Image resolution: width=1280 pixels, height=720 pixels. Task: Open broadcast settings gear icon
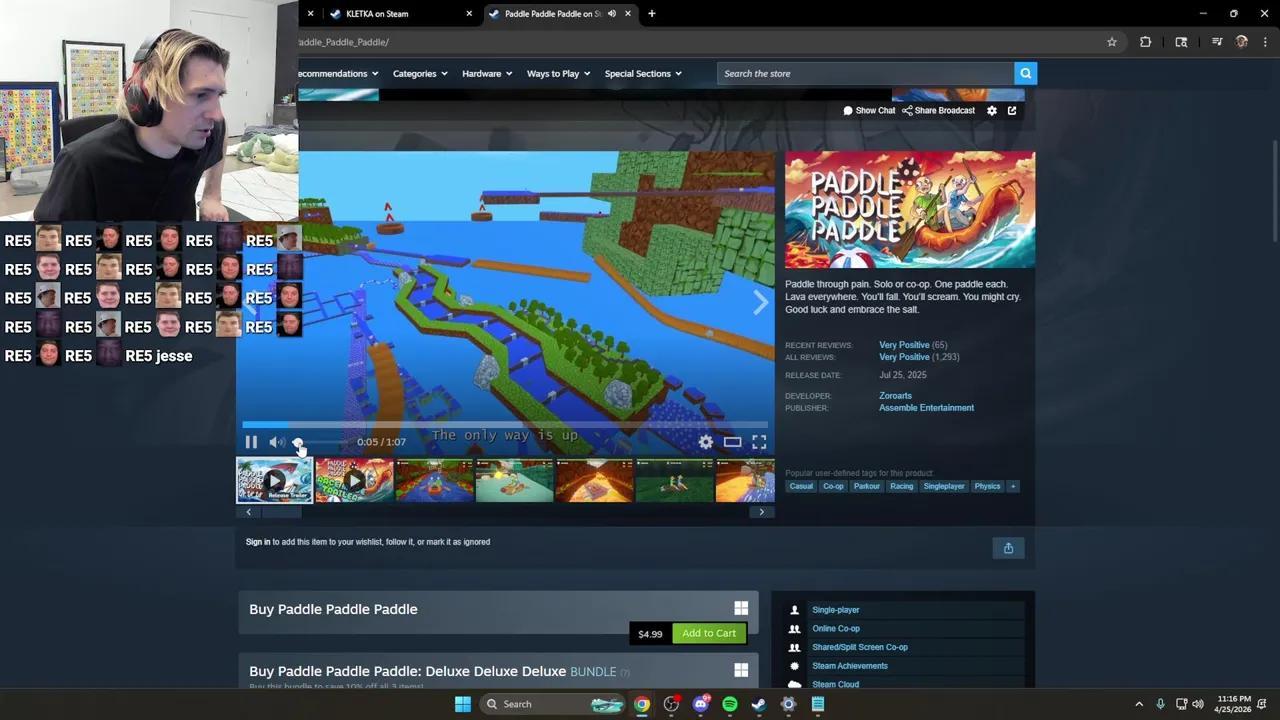992,110
